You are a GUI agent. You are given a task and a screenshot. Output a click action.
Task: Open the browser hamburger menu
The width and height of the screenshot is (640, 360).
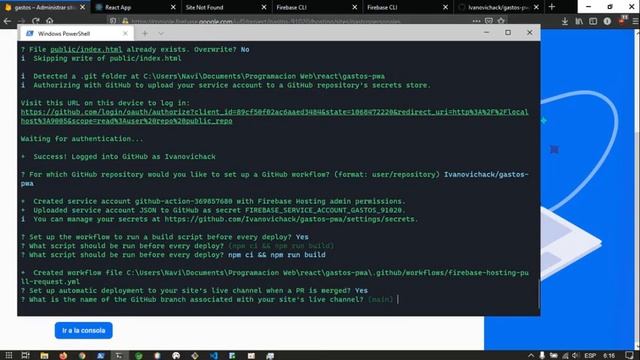click(635, 21)
